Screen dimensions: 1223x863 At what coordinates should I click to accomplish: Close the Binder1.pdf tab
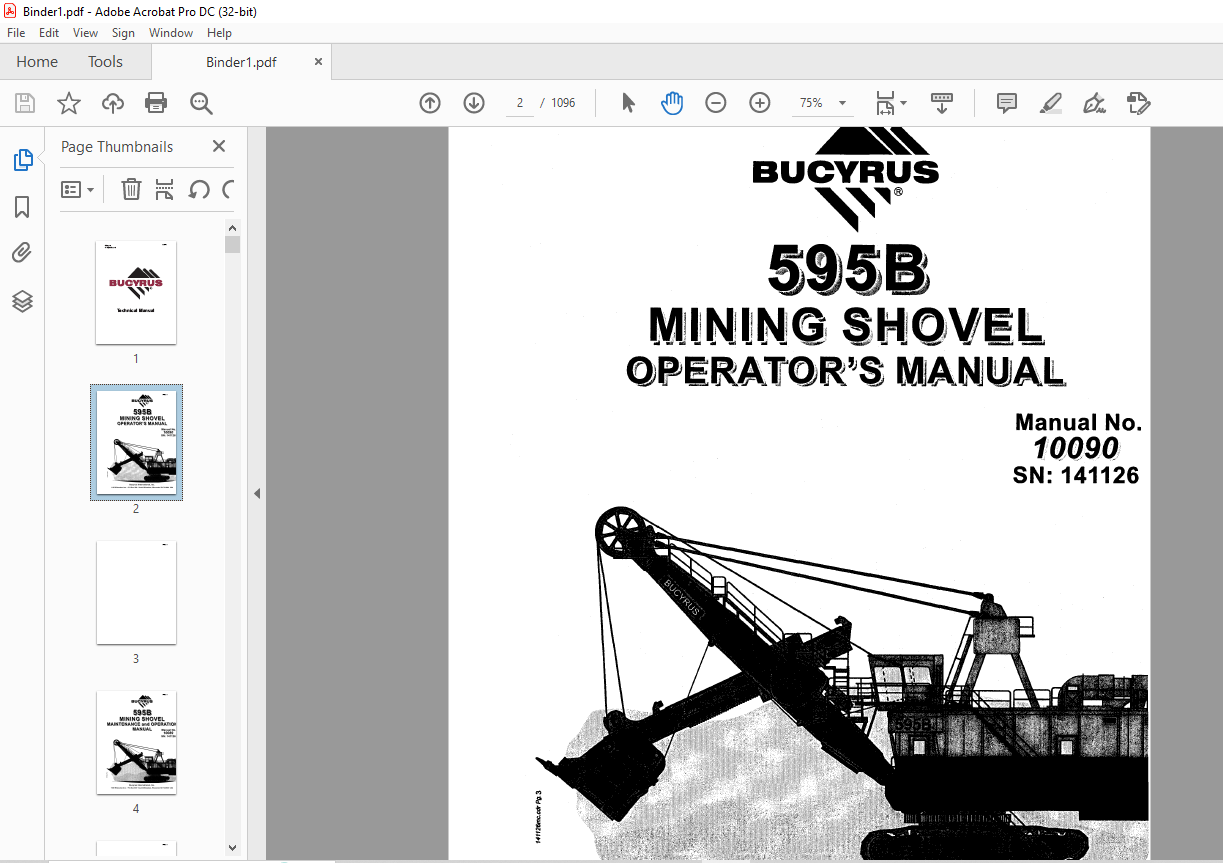(319, 61)
